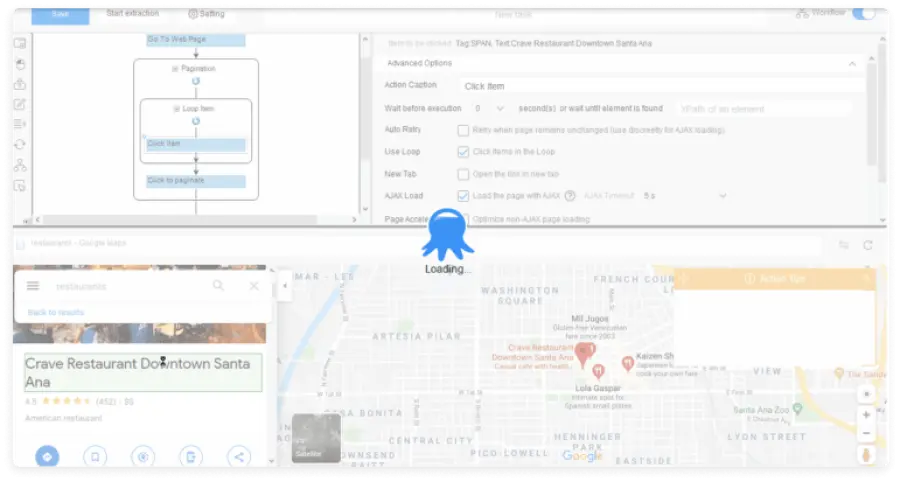
Task: Open Setting in the top bar
Action: coord(207,14)
